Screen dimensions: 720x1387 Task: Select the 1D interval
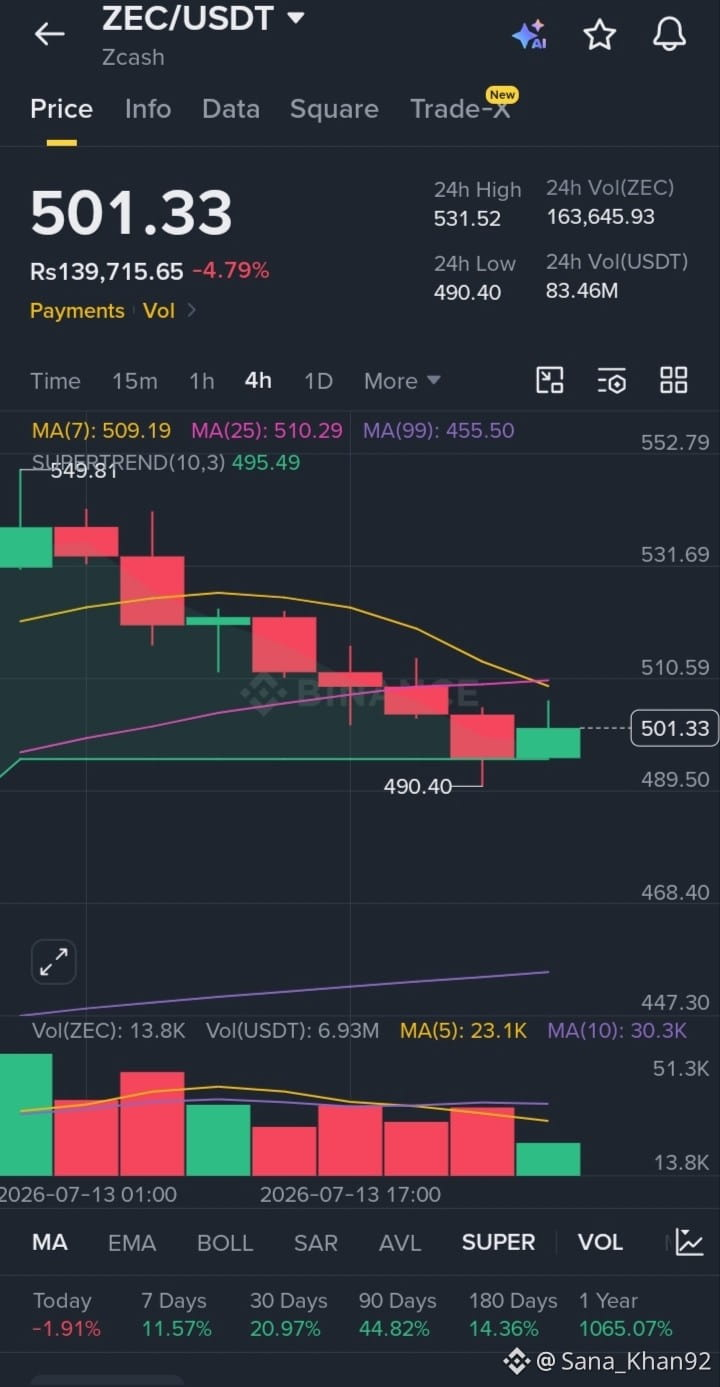coord(318,381)
